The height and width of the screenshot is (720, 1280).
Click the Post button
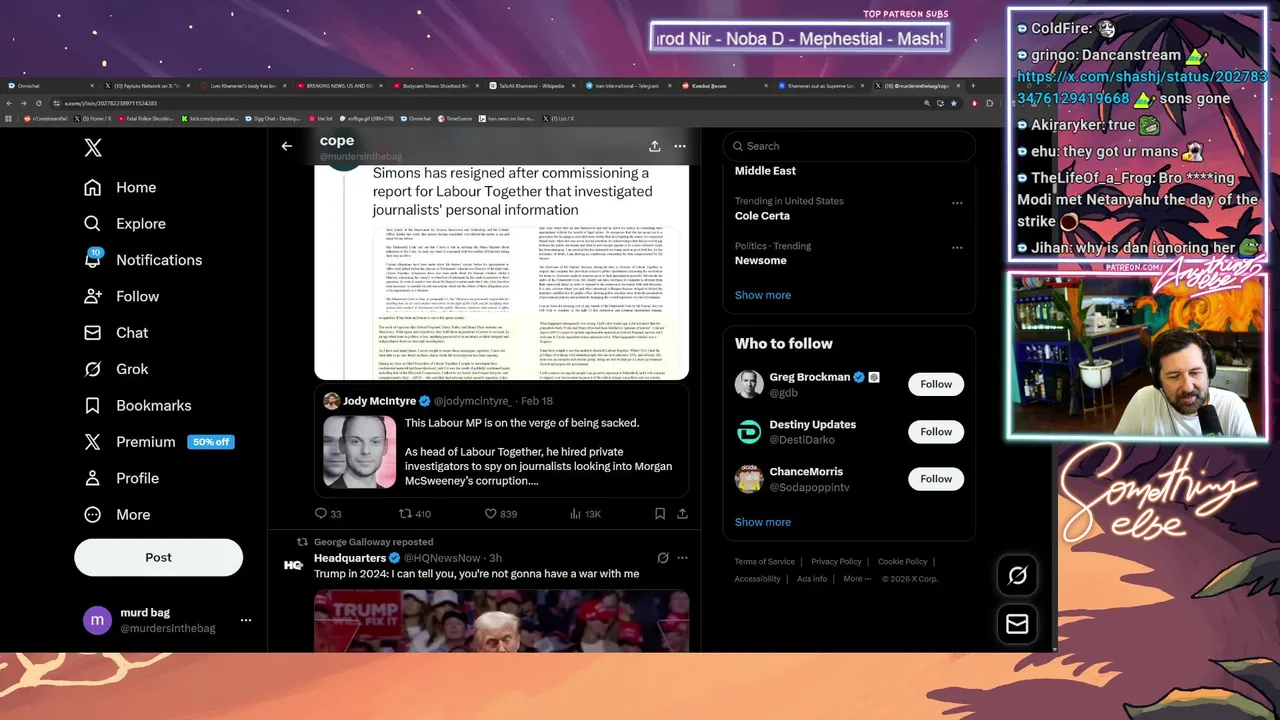coord(158,557)
